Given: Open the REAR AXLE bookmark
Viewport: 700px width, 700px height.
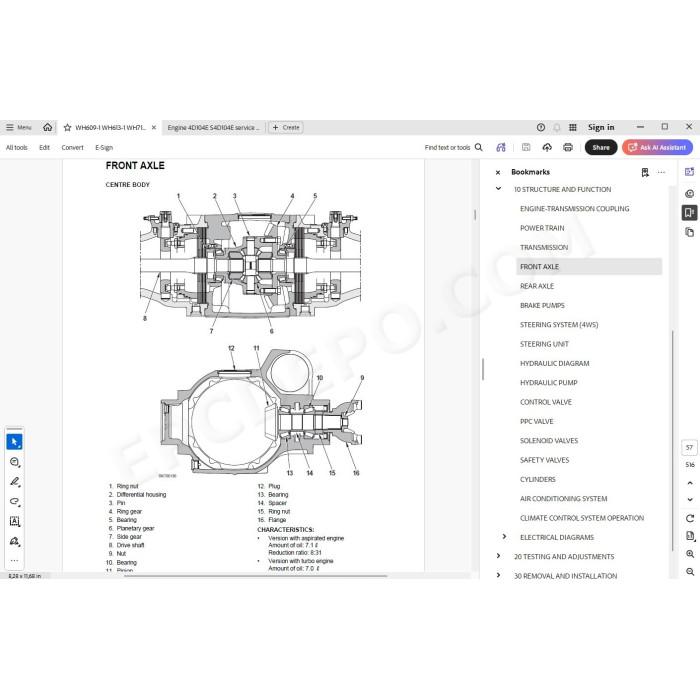Looking at the screenshot, I should coord(537,286).
